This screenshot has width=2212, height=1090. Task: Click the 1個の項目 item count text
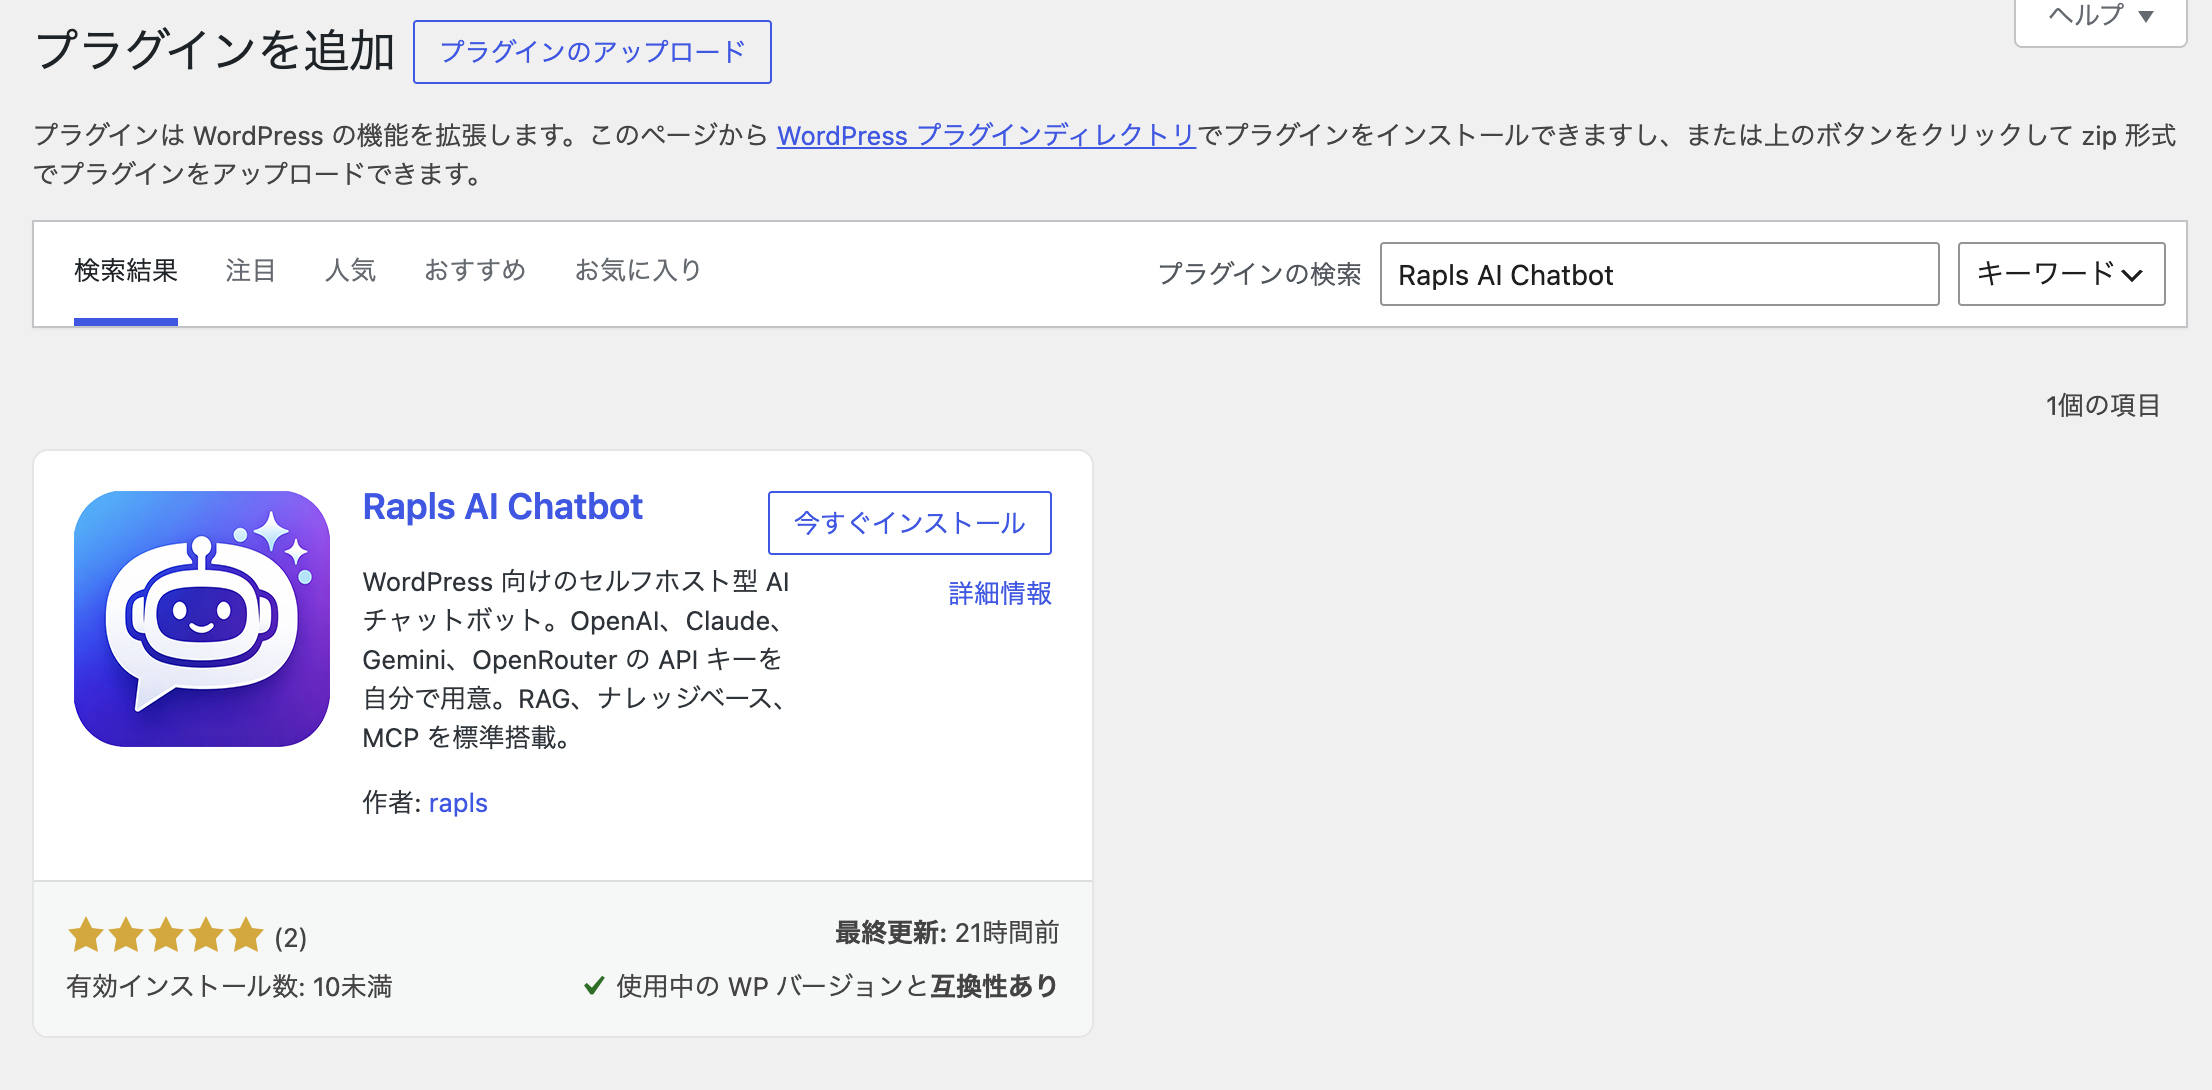point(2103,405)
